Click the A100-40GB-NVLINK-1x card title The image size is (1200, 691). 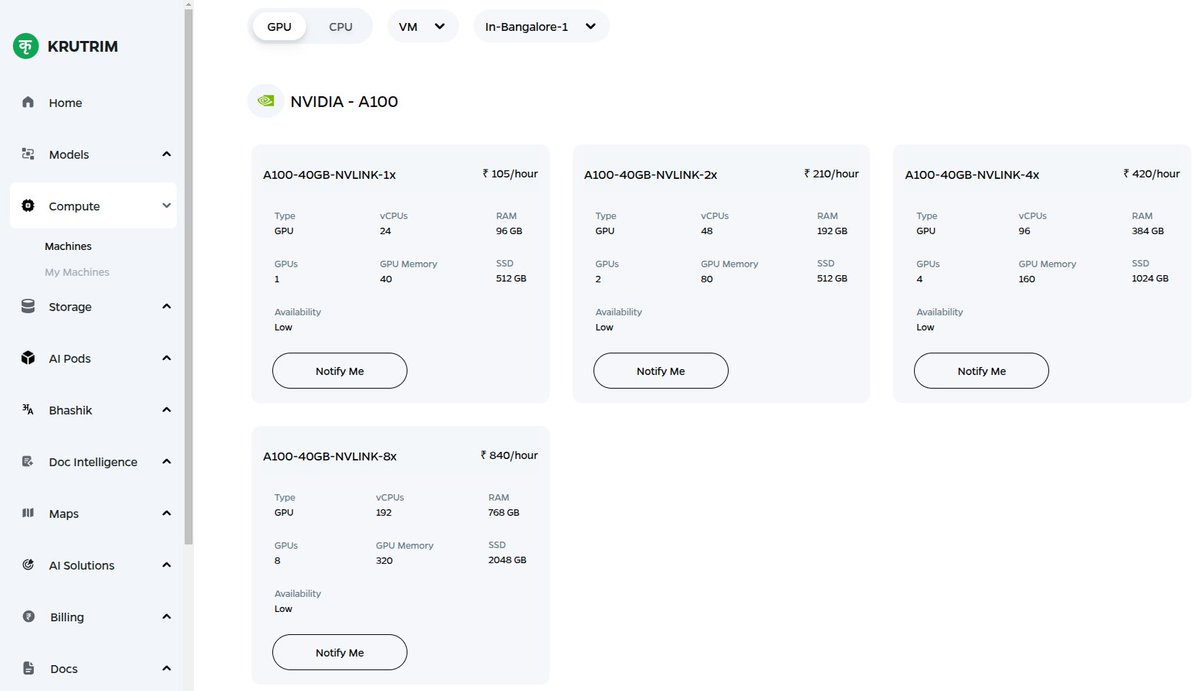[x=329, y=175]
